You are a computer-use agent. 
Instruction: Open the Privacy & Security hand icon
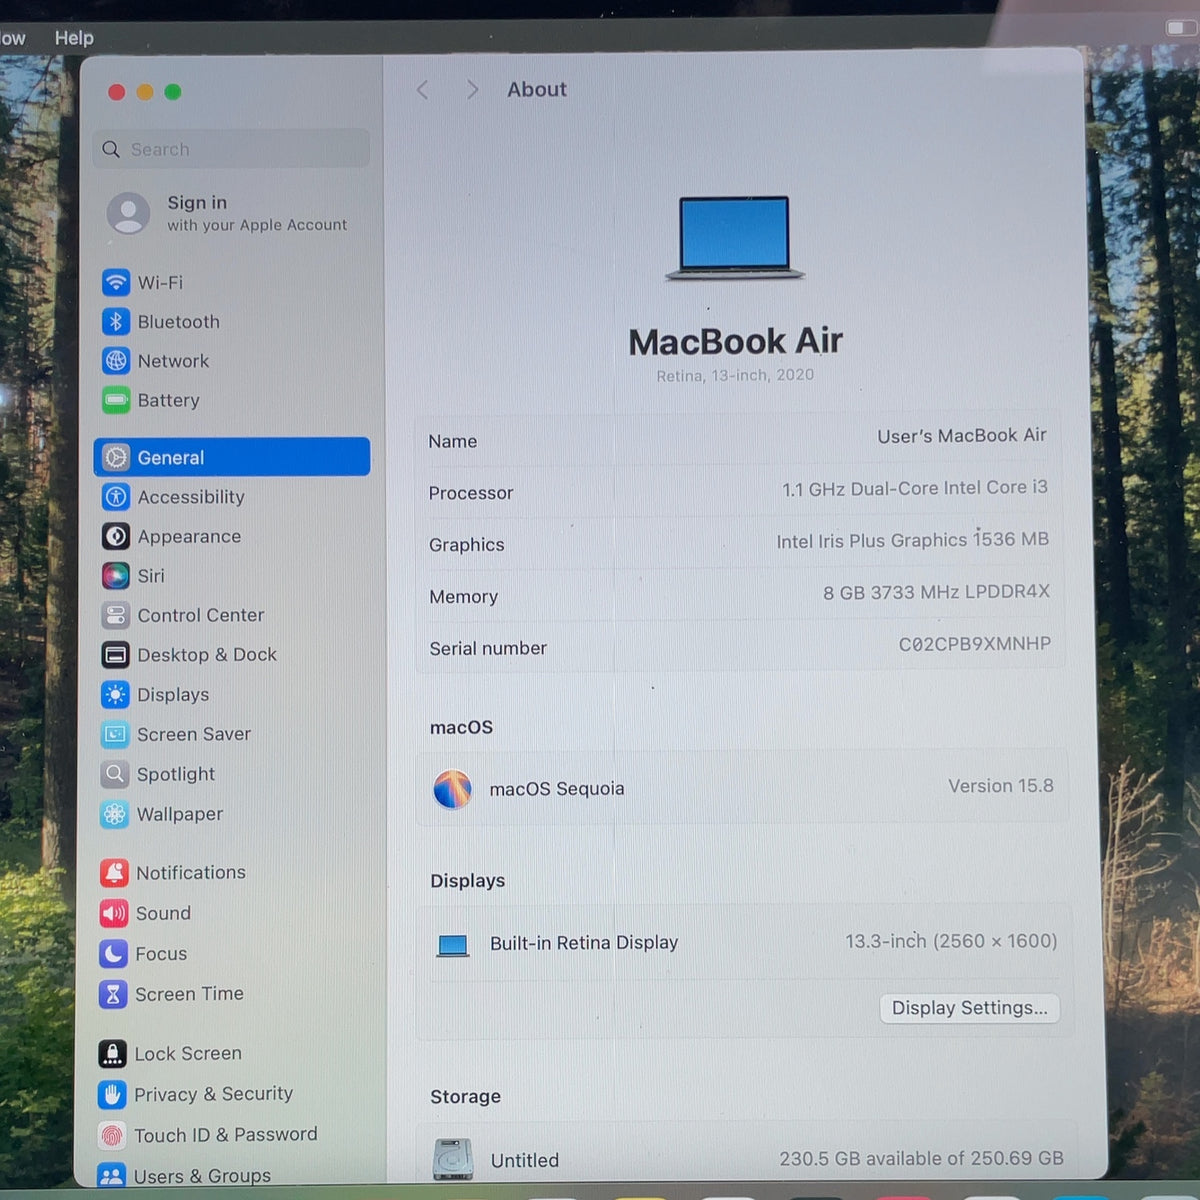pyautogui.click(x=112, y=1094)
